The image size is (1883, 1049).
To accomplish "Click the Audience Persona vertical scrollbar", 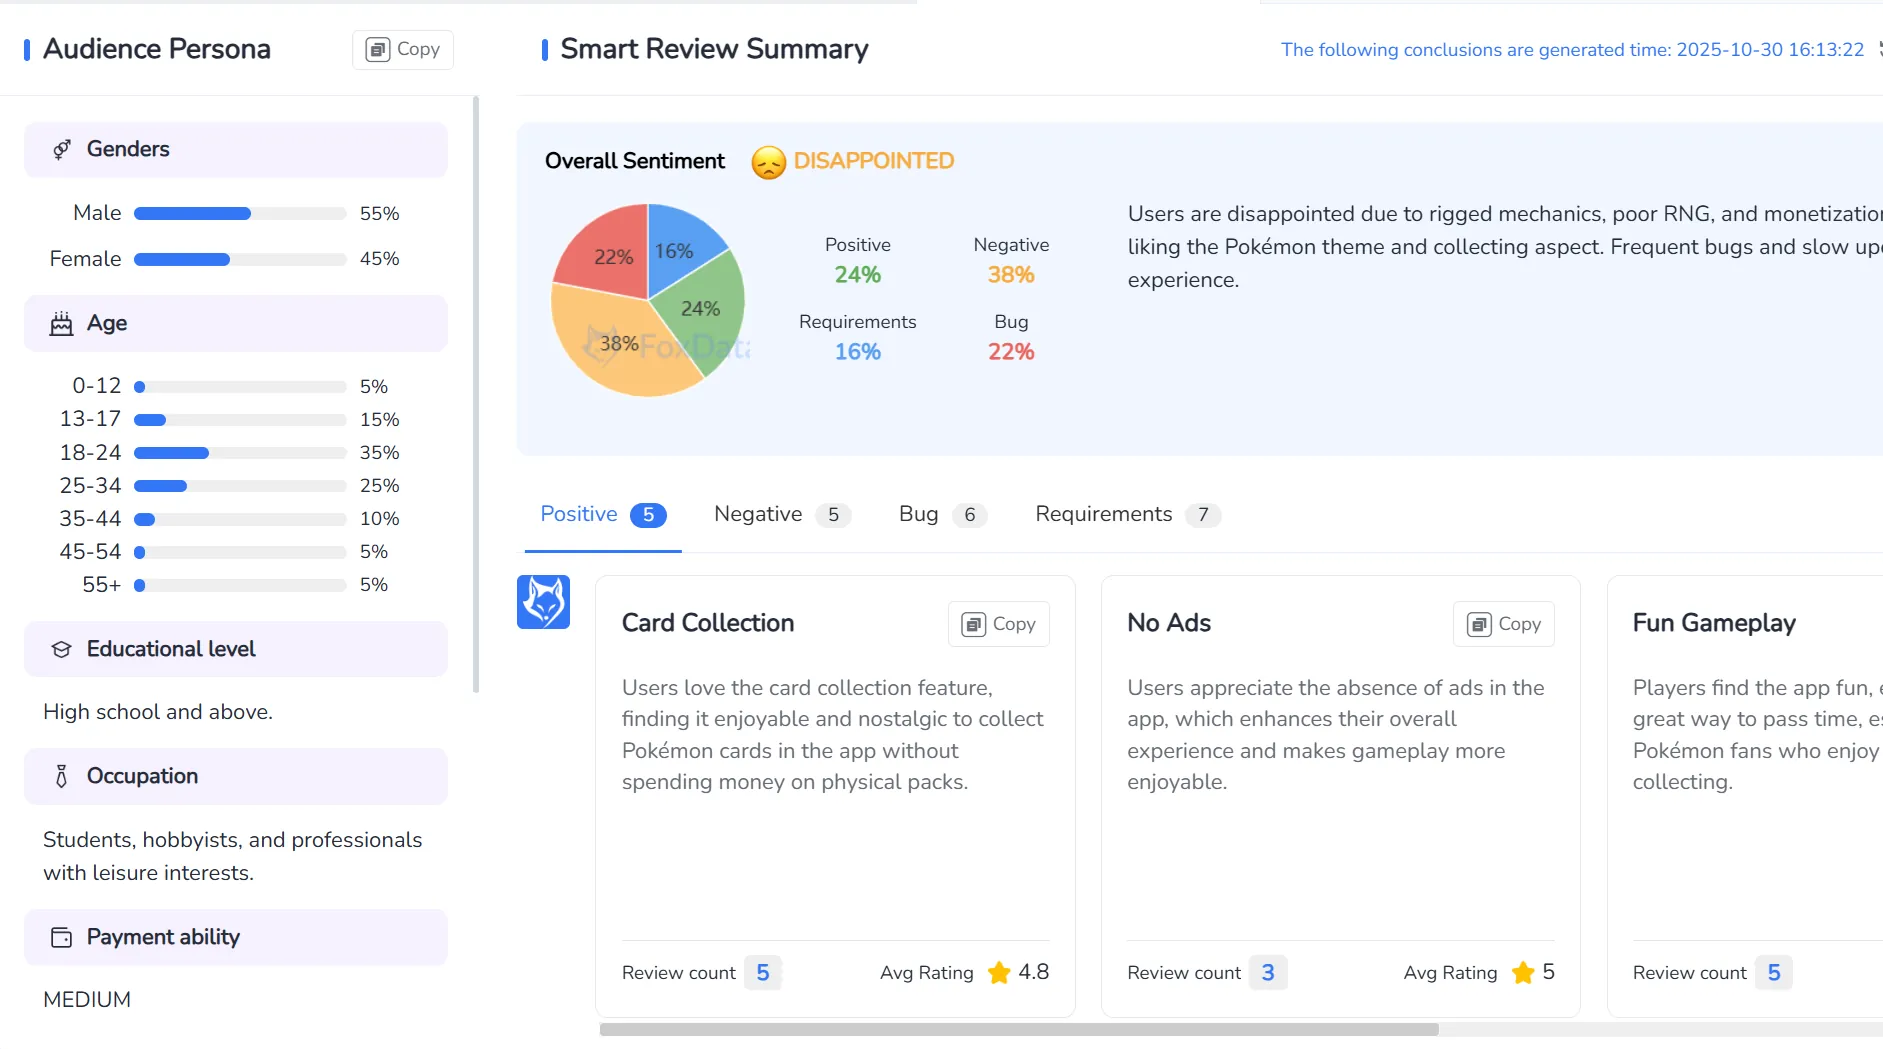I will (476, 394).
